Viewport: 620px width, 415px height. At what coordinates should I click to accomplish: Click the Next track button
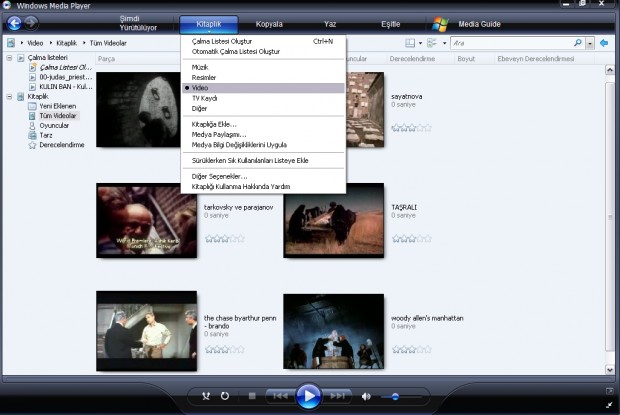click(337, 396)
